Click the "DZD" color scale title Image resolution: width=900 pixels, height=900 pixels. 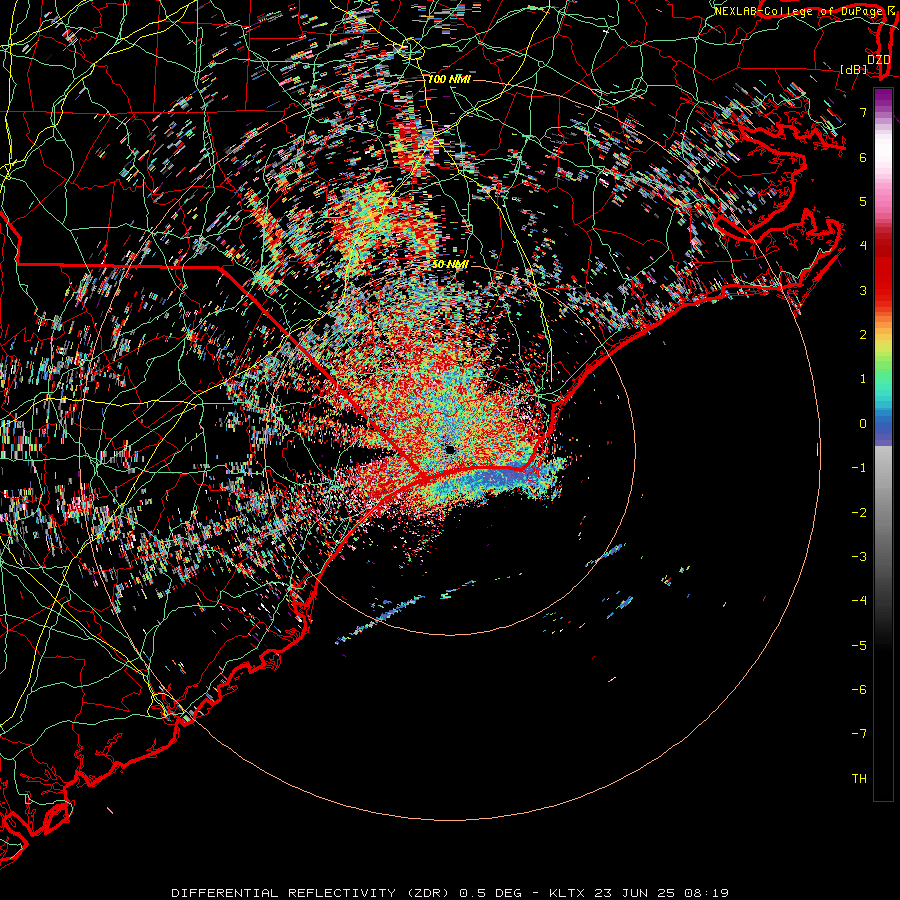pos(879,60)
